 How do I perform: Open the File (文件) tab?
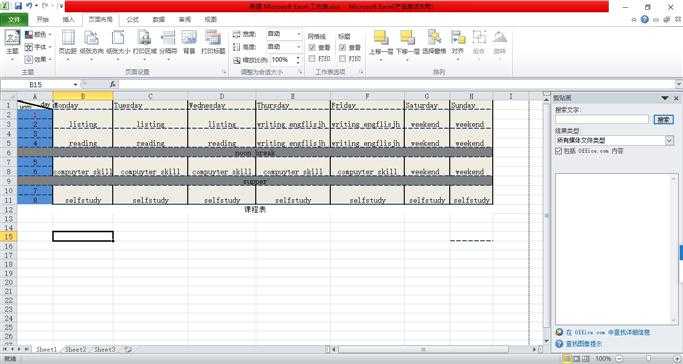[x=14, y=20]
